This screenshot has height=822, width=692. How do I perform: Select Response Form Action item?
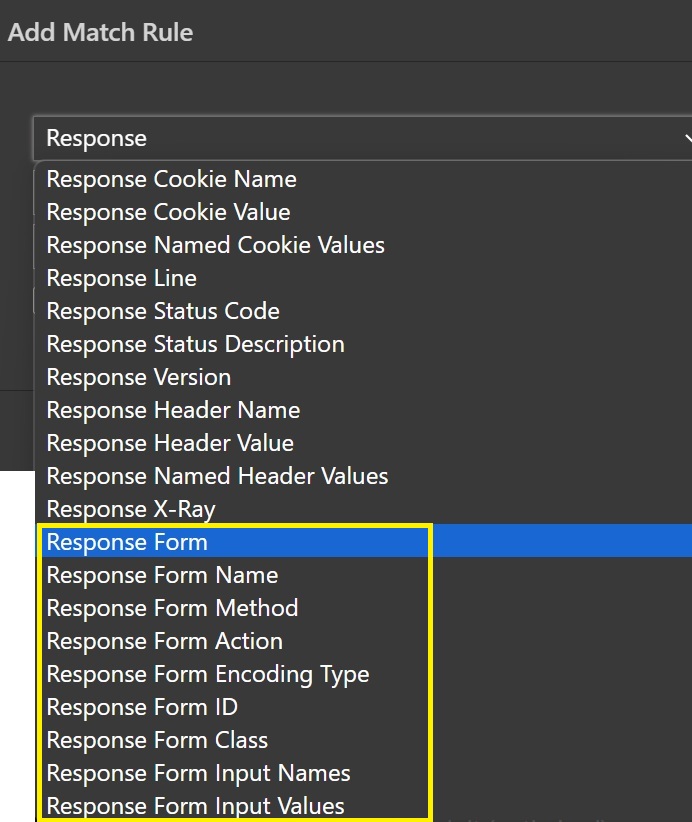coord(164,642)
